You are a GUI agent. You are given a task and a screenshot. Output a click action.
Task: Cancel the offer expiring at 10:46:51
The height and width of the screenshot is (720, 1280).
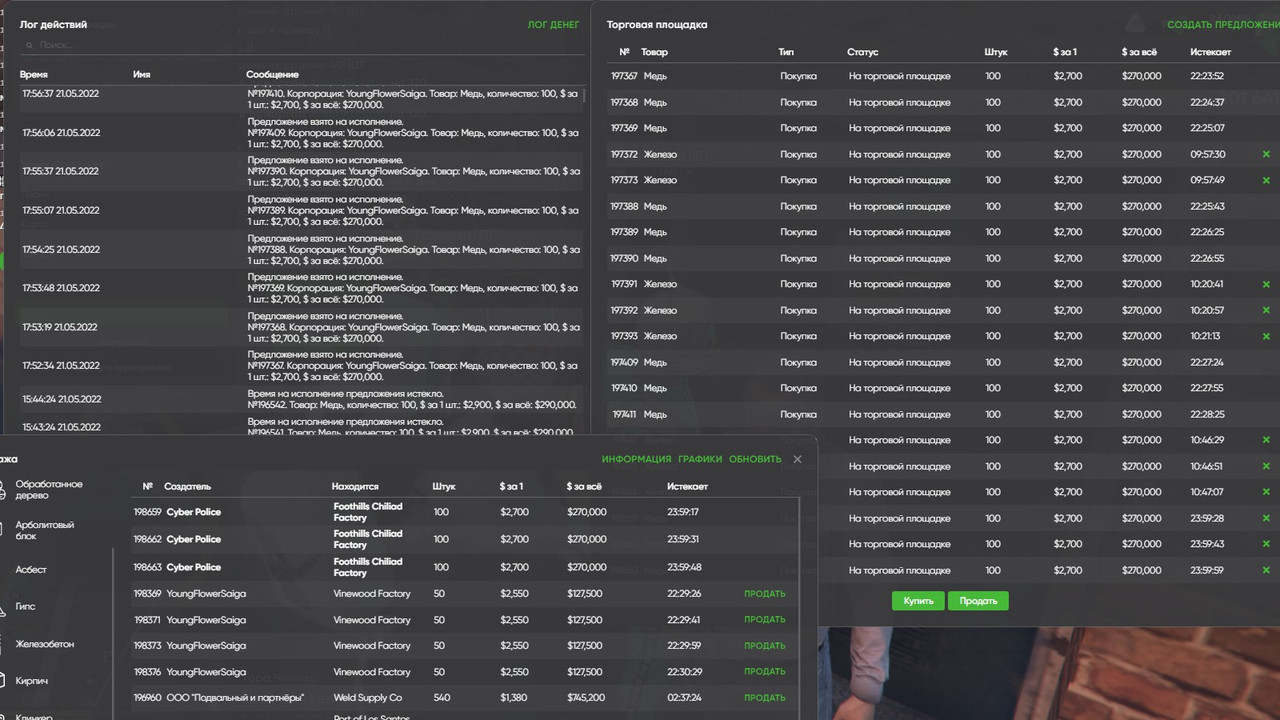(1266, 466)
